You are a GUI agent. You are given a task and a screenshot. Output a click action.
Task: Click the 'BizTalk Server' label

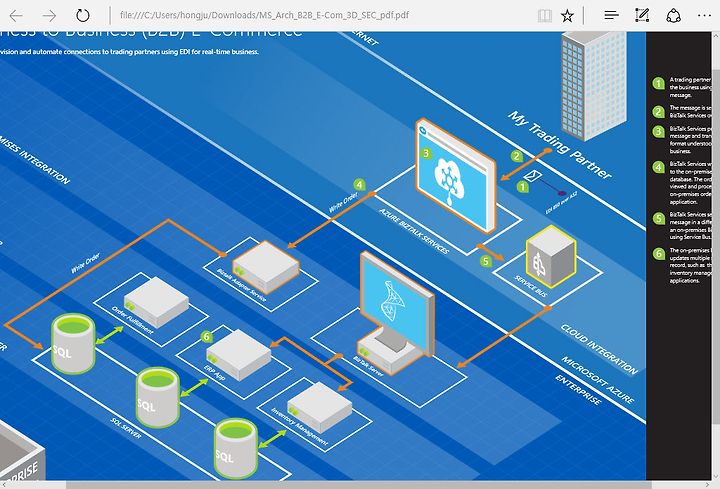(x=368, y=366)
